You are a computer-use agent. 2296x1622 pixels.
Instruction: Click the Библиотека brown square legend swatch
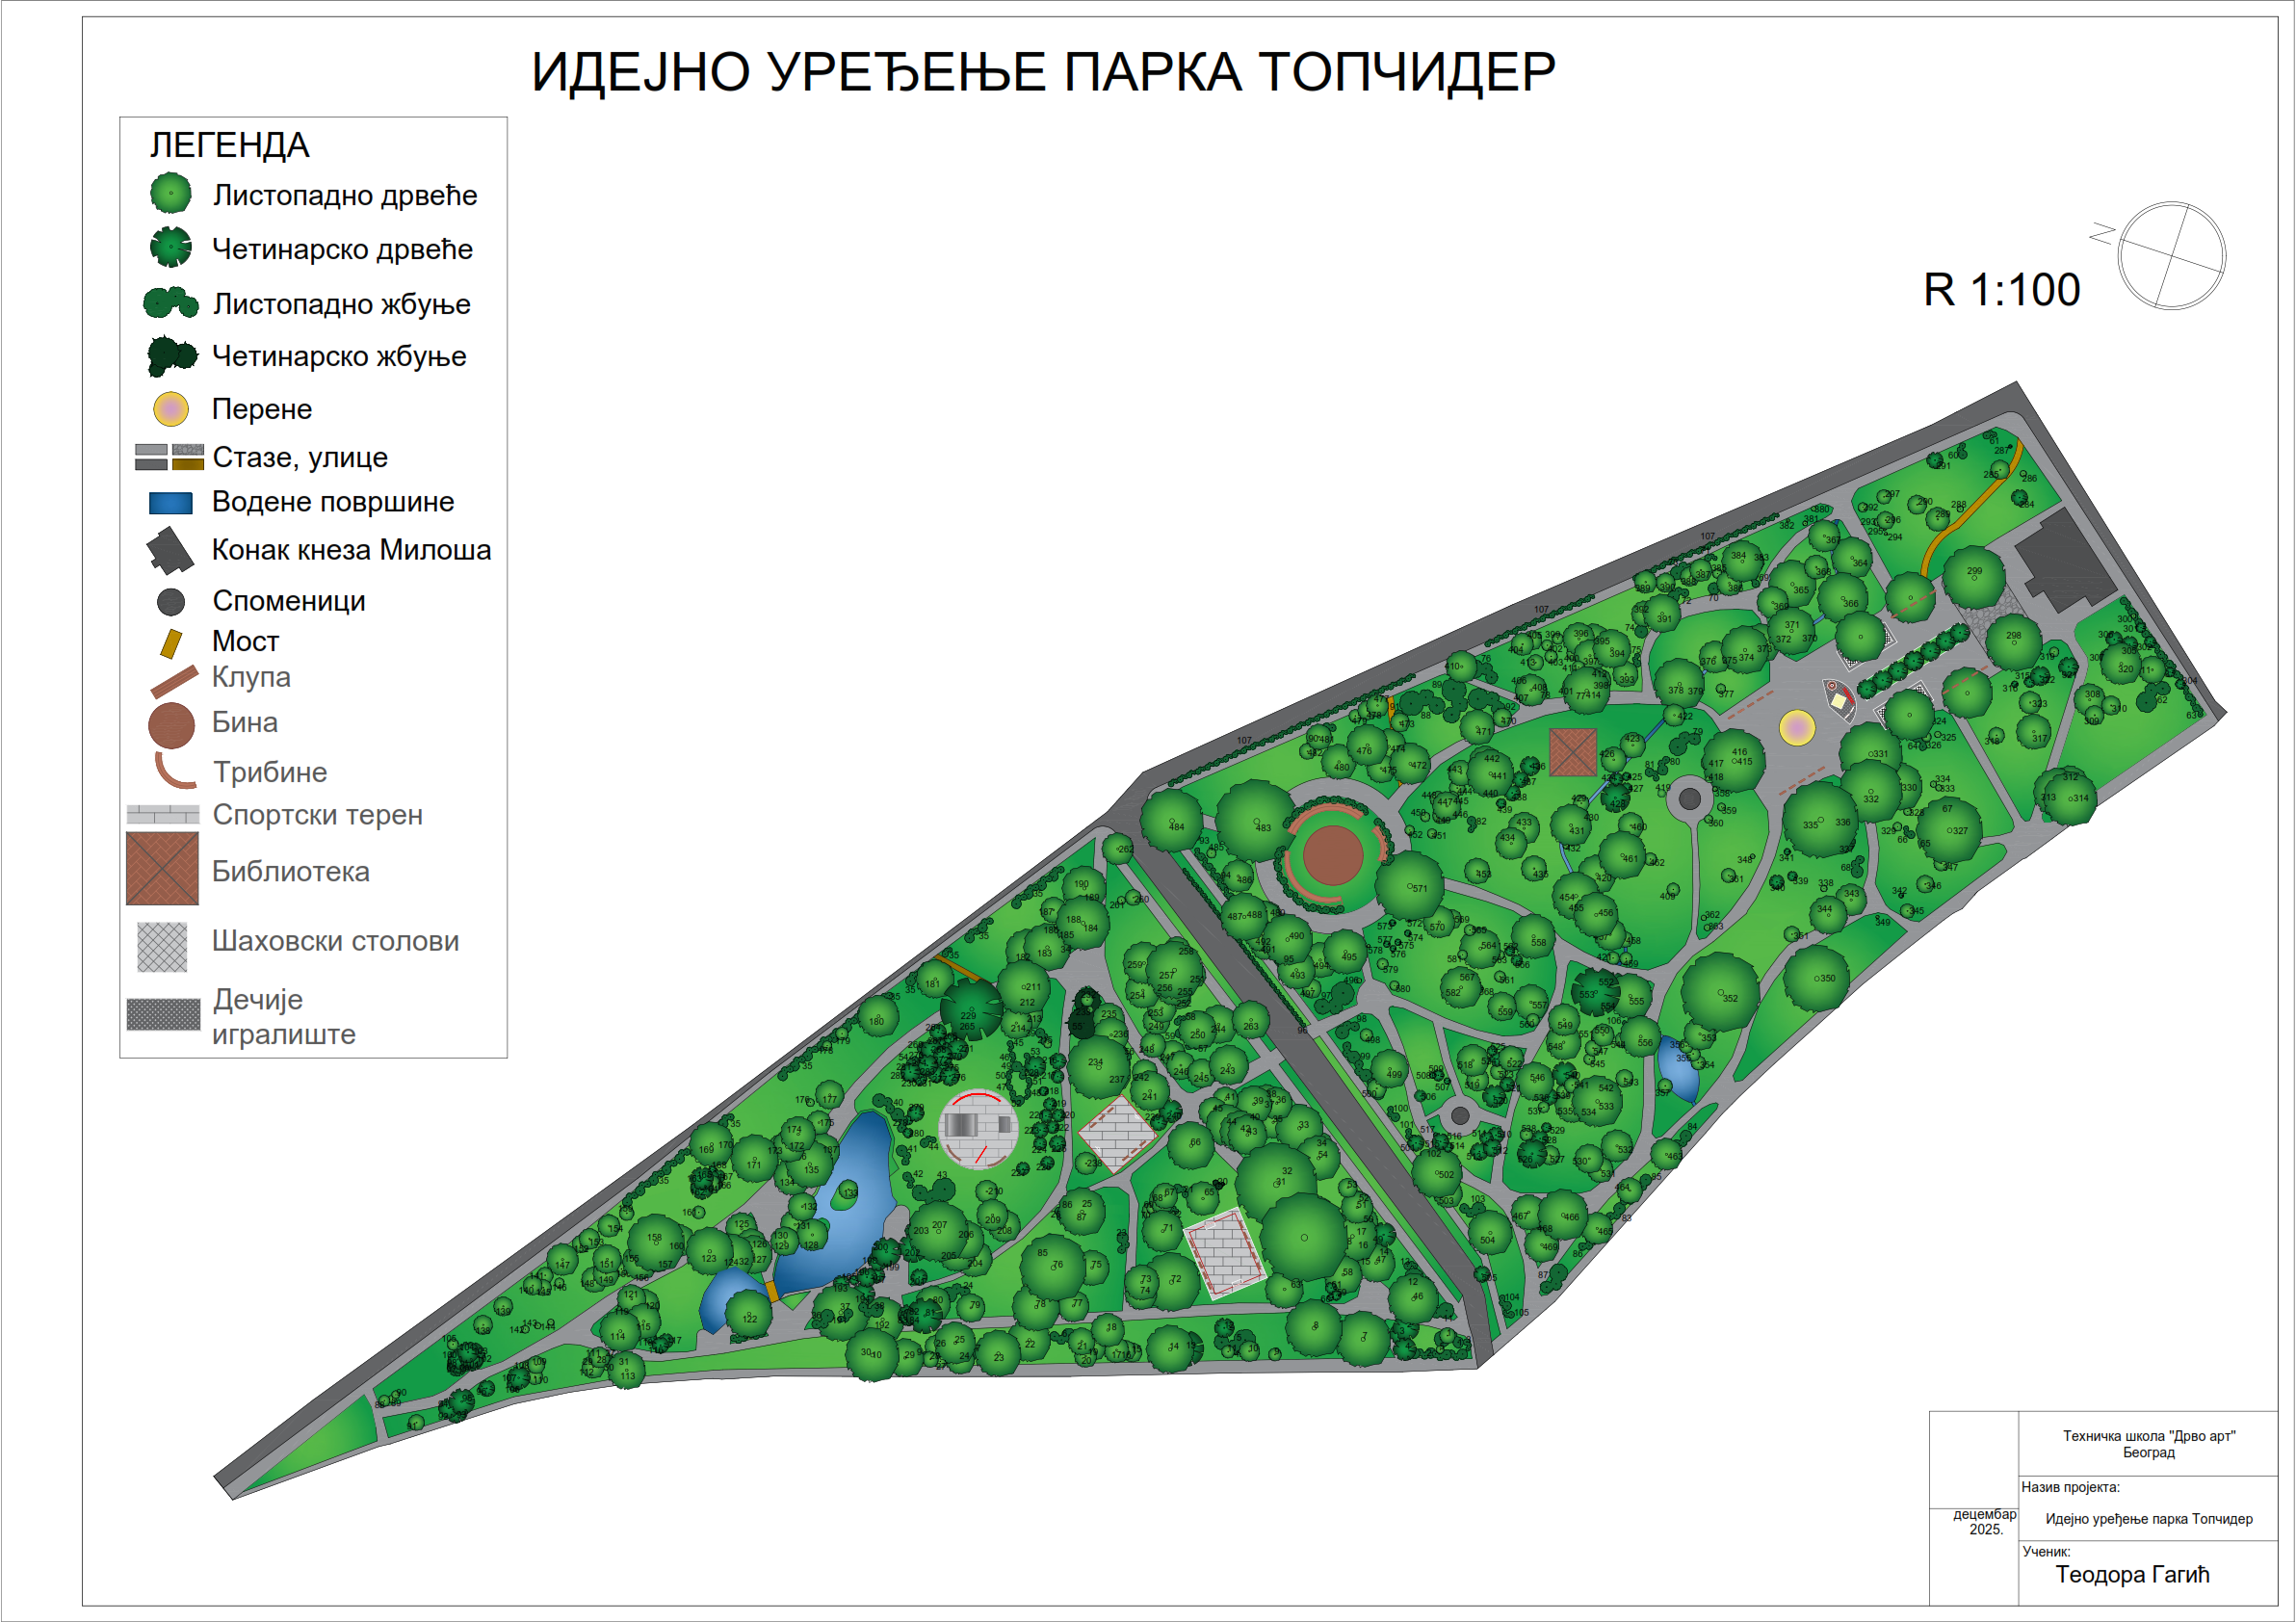[162, 868]
